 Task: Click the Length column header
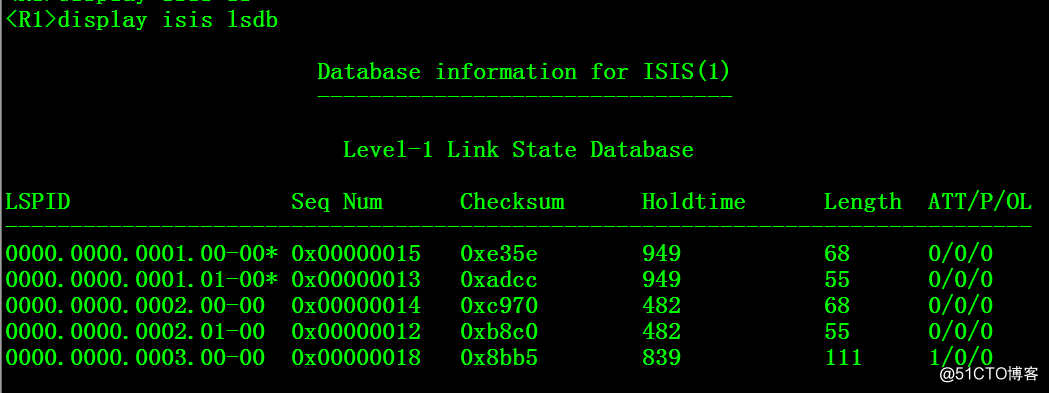(x=862, y=202)
